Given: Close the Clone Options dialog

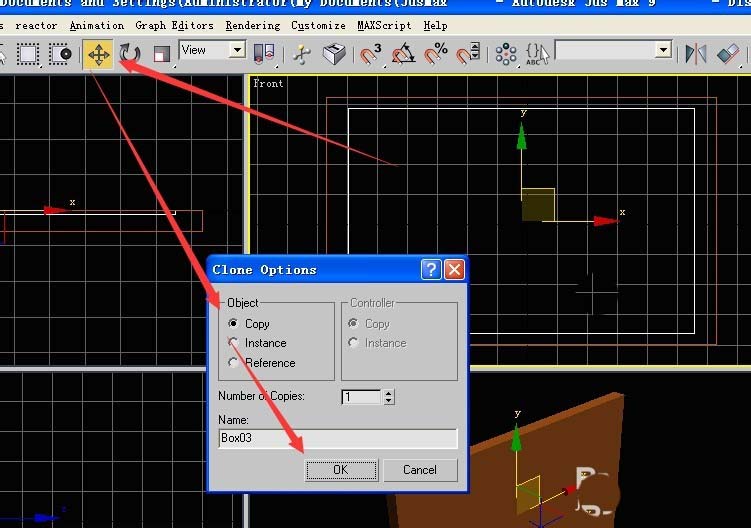Looking at the screenshot, I should click(x=455, y=270).
